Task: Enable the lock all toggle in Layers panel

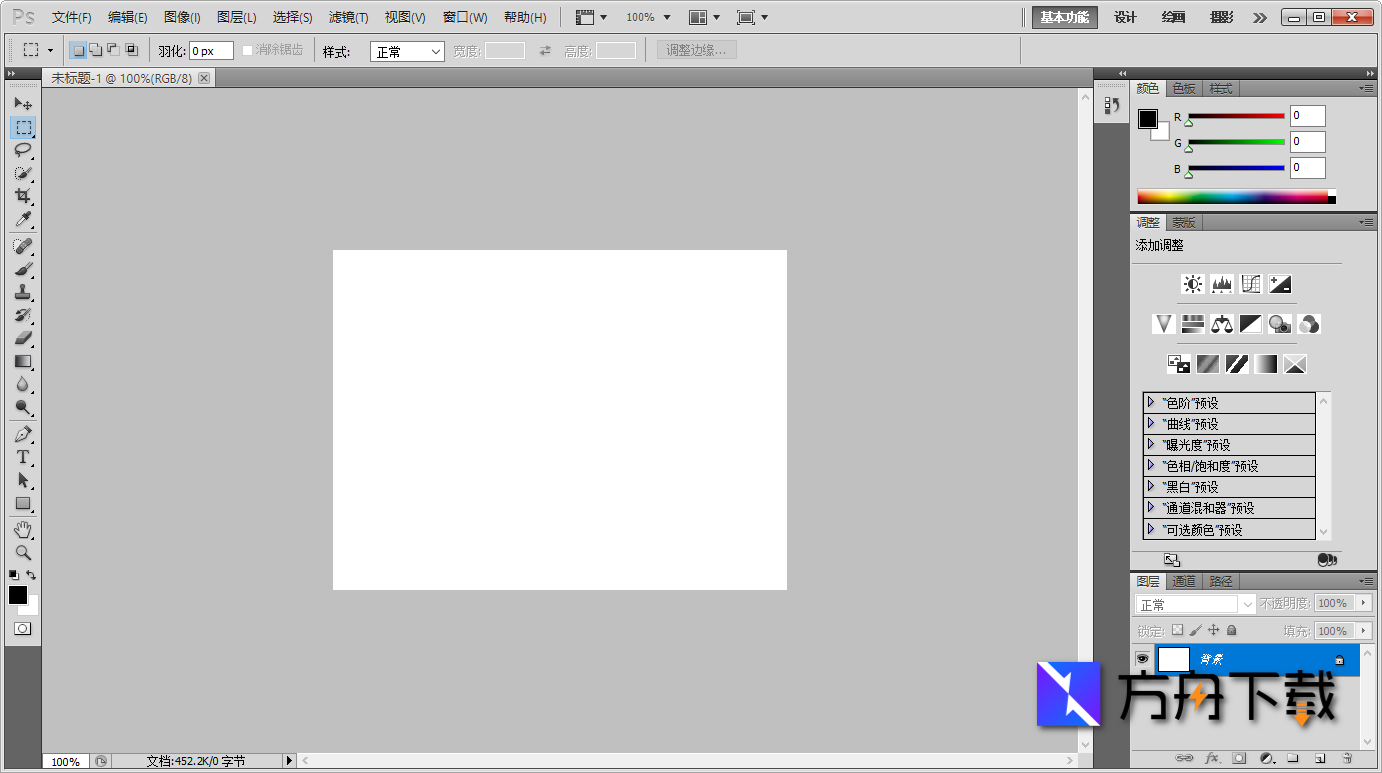Action: [x=1232, y=630]
